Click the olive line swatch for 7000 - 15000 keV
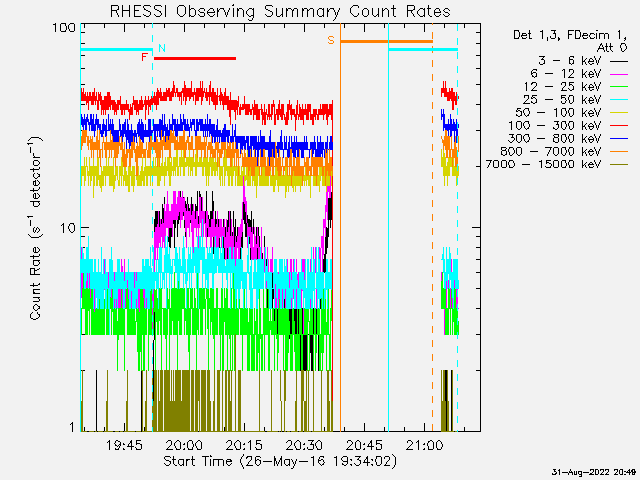Viewport: 640px width, 480px height. (x=619, y=165)
